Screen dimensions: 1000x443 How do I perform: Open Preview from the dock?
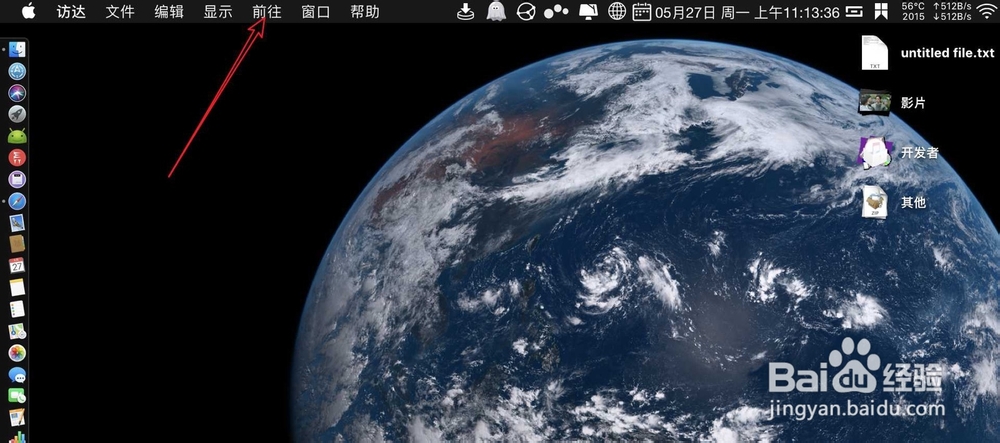tap(17, 222)
